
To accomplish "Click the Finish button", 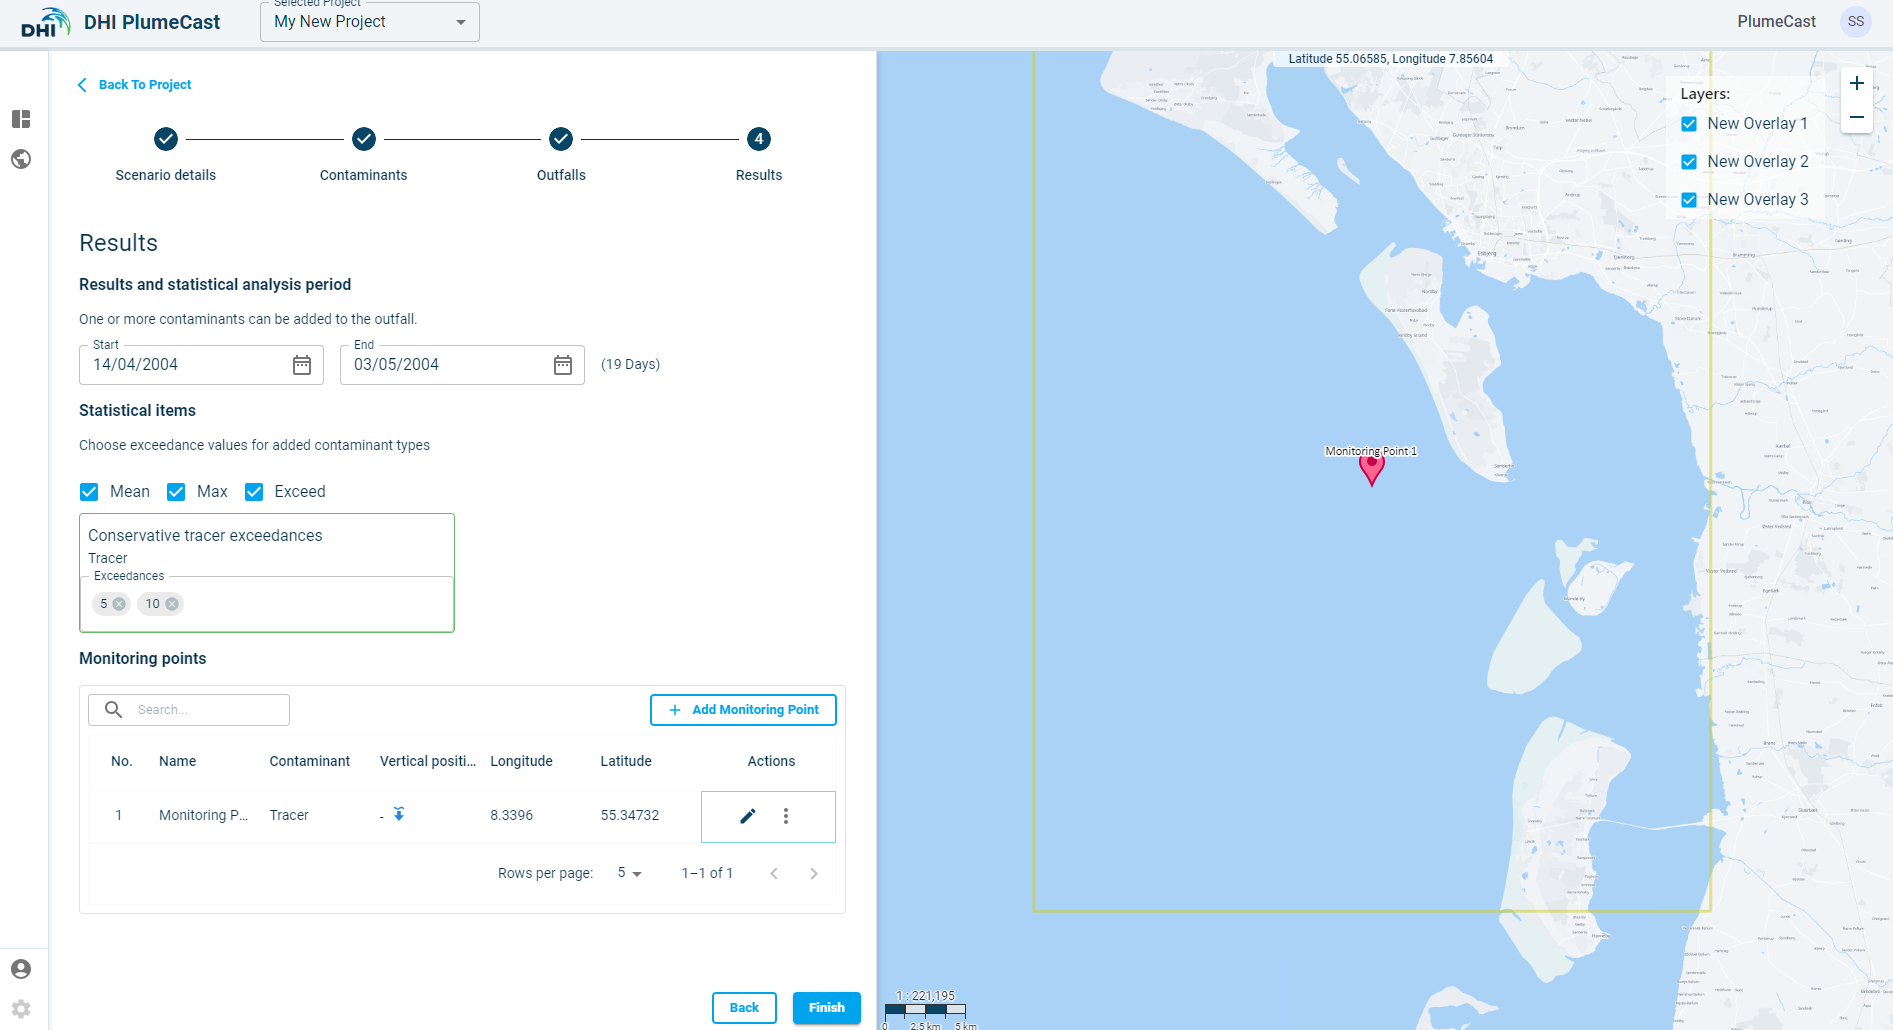I will coord(826,1007).
